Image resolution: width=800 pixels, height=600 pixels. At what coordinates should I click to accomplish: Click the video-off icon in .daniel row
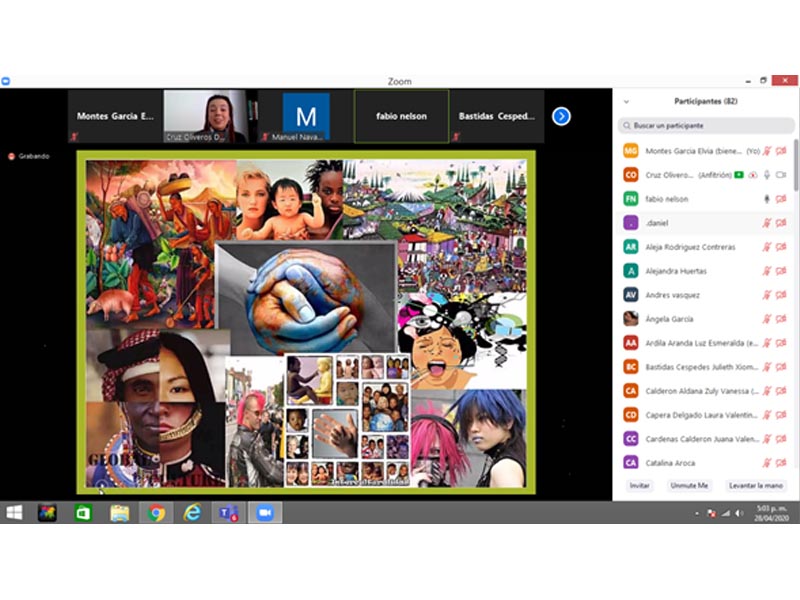point(781,223)
